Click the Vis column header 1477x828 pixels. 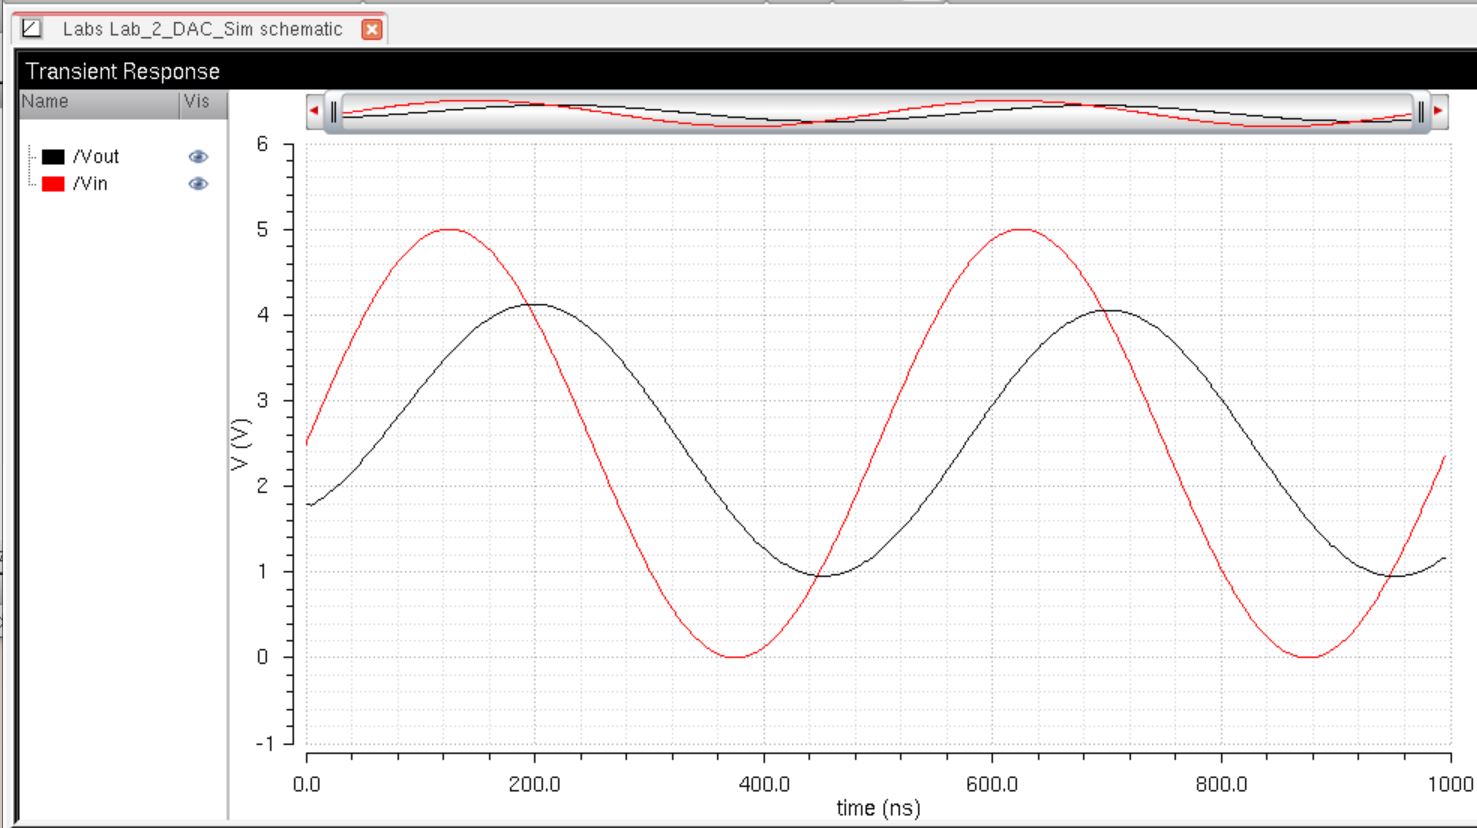click(197, 102)
